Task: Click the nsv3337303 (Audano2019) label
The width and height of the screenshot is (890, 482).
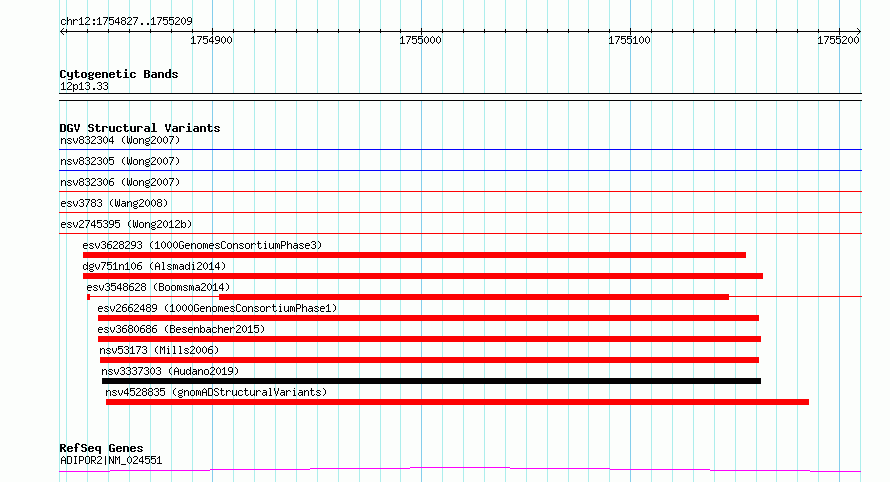Action: [170, 371]
